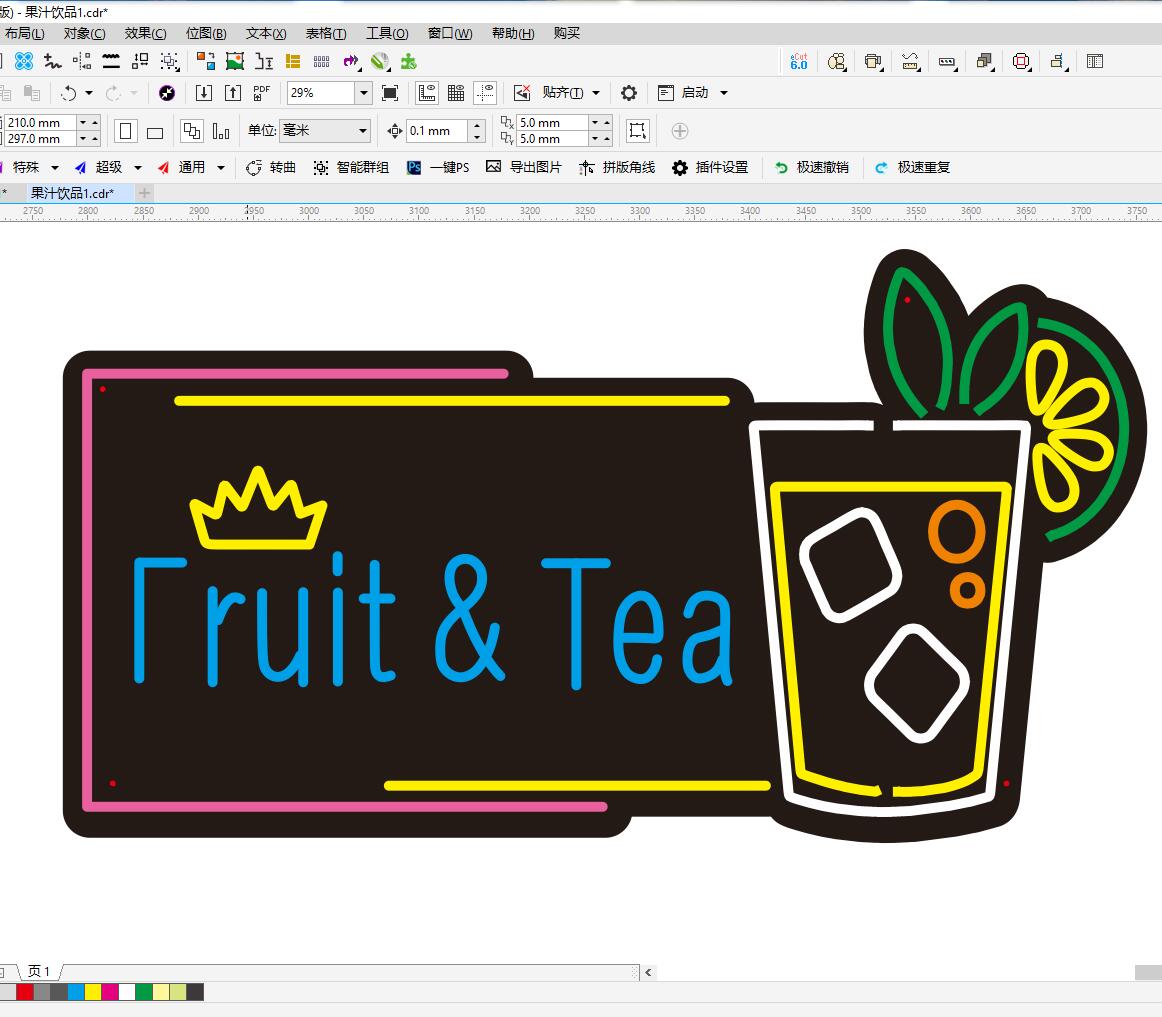Toggle current-page layout bars button

click(x=221, y=131)
